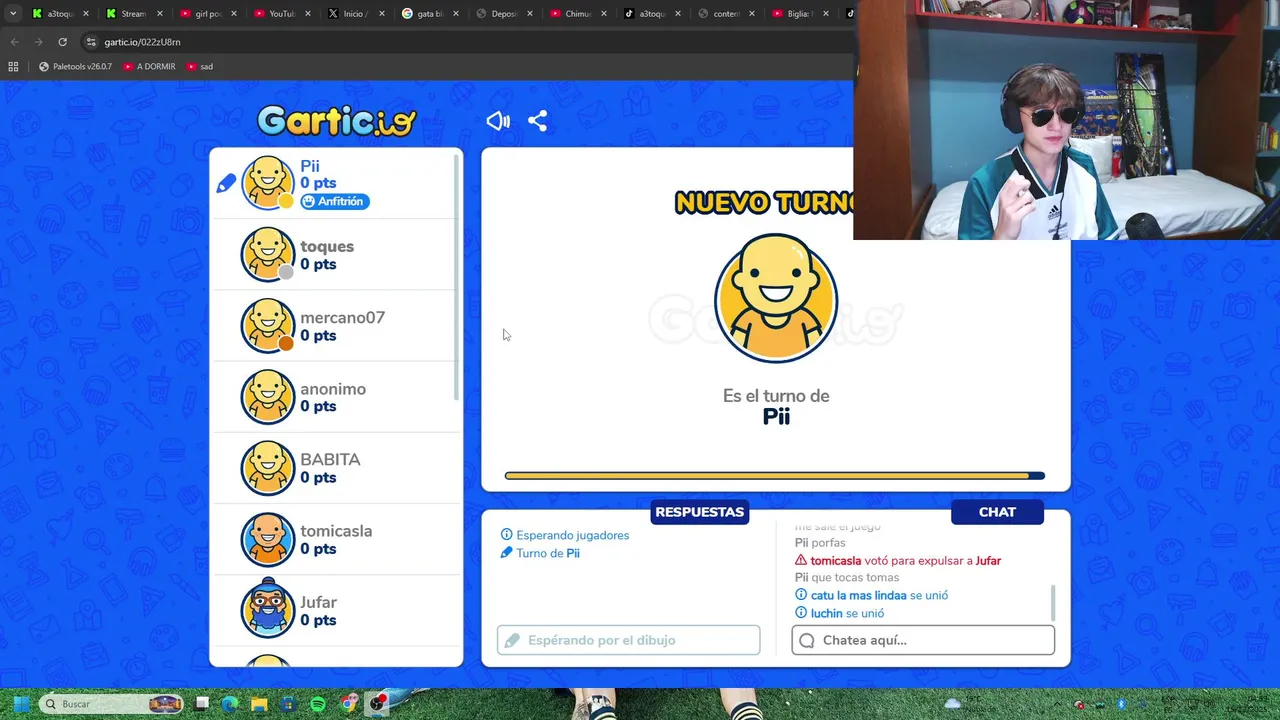
Task: Launch Microsoft Edge from taskbar
Action: click(230, 704)
